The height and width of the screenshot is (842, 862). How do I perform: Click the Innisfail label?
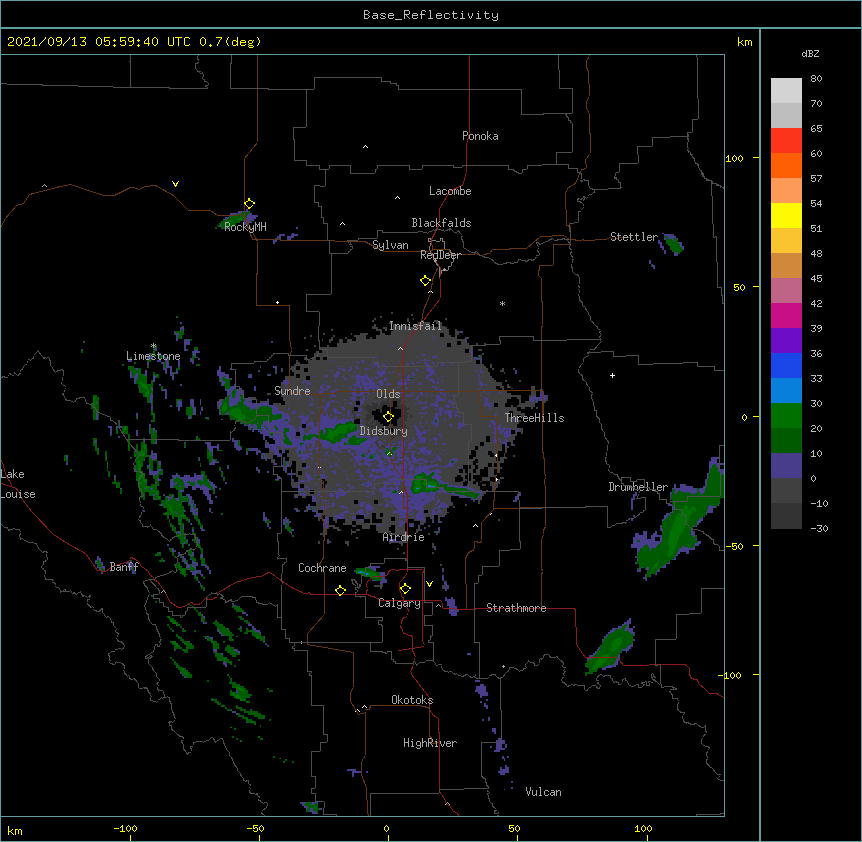pos(416,326)
